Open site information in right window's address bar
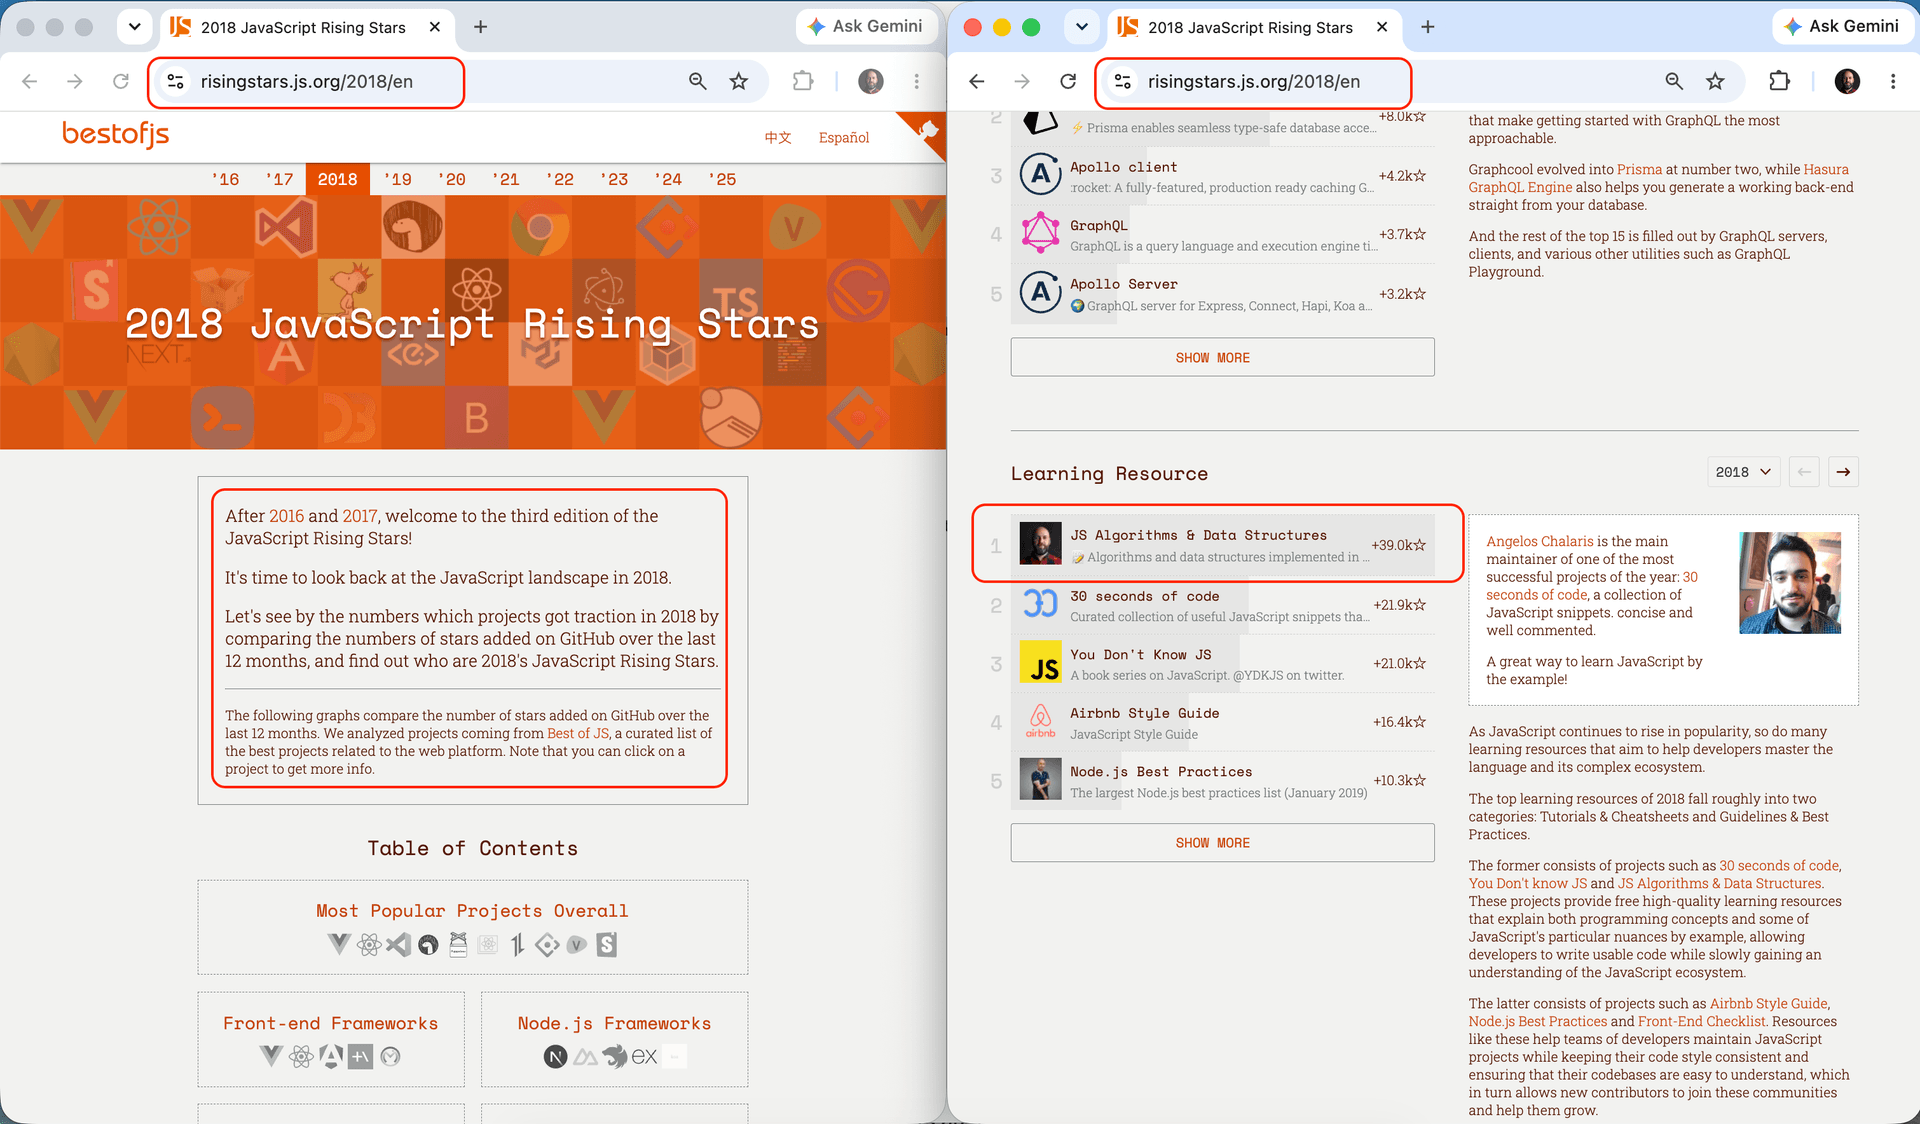The width and height of the screenshot is (1920, 1124). pos(1123,82)
